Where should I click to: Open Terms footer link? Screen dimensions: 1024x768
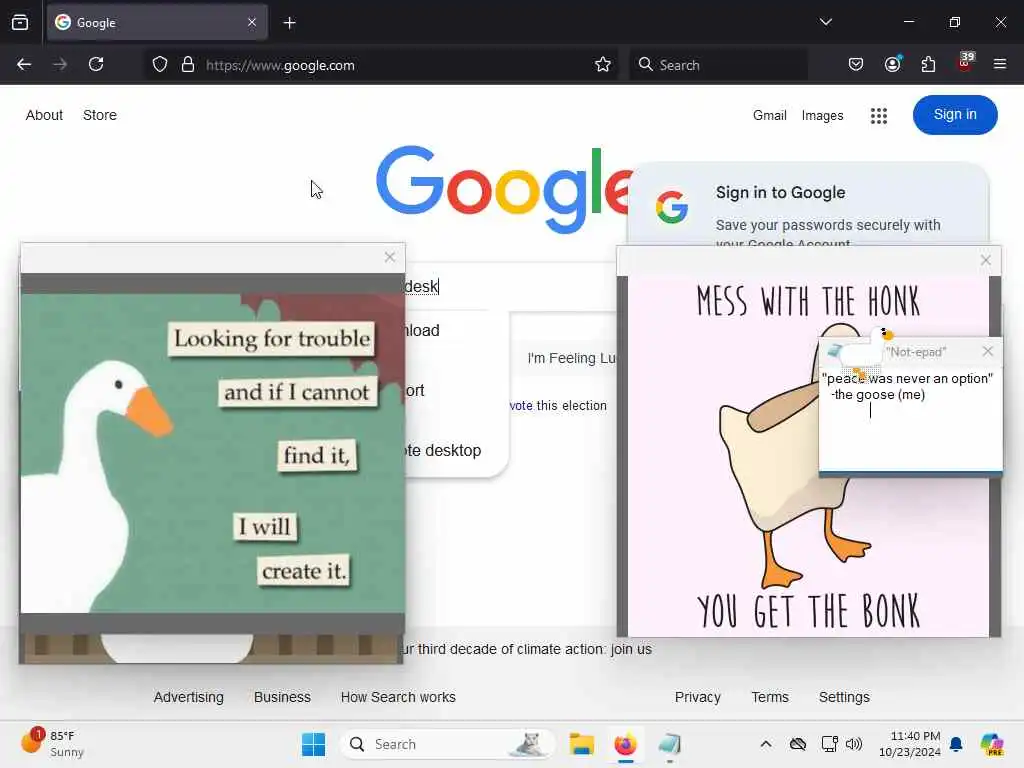tap(770, 697)
